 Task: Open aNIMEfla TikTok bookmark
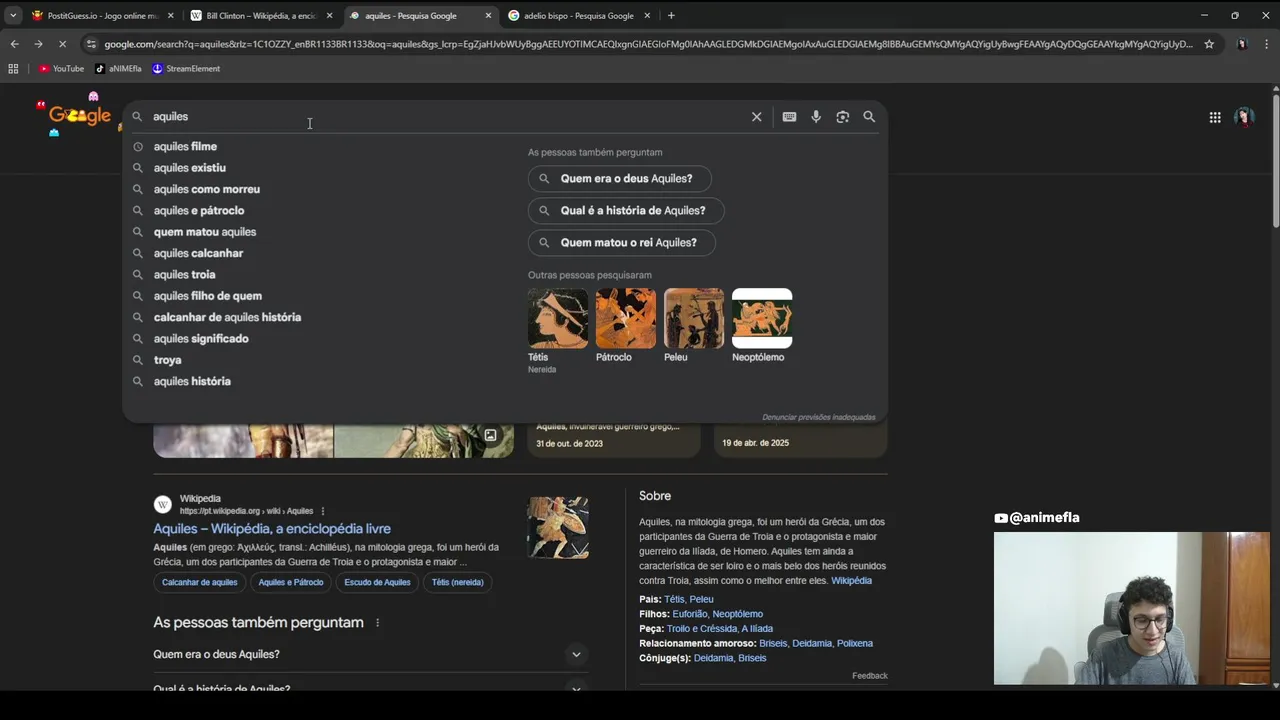(118, 69)
